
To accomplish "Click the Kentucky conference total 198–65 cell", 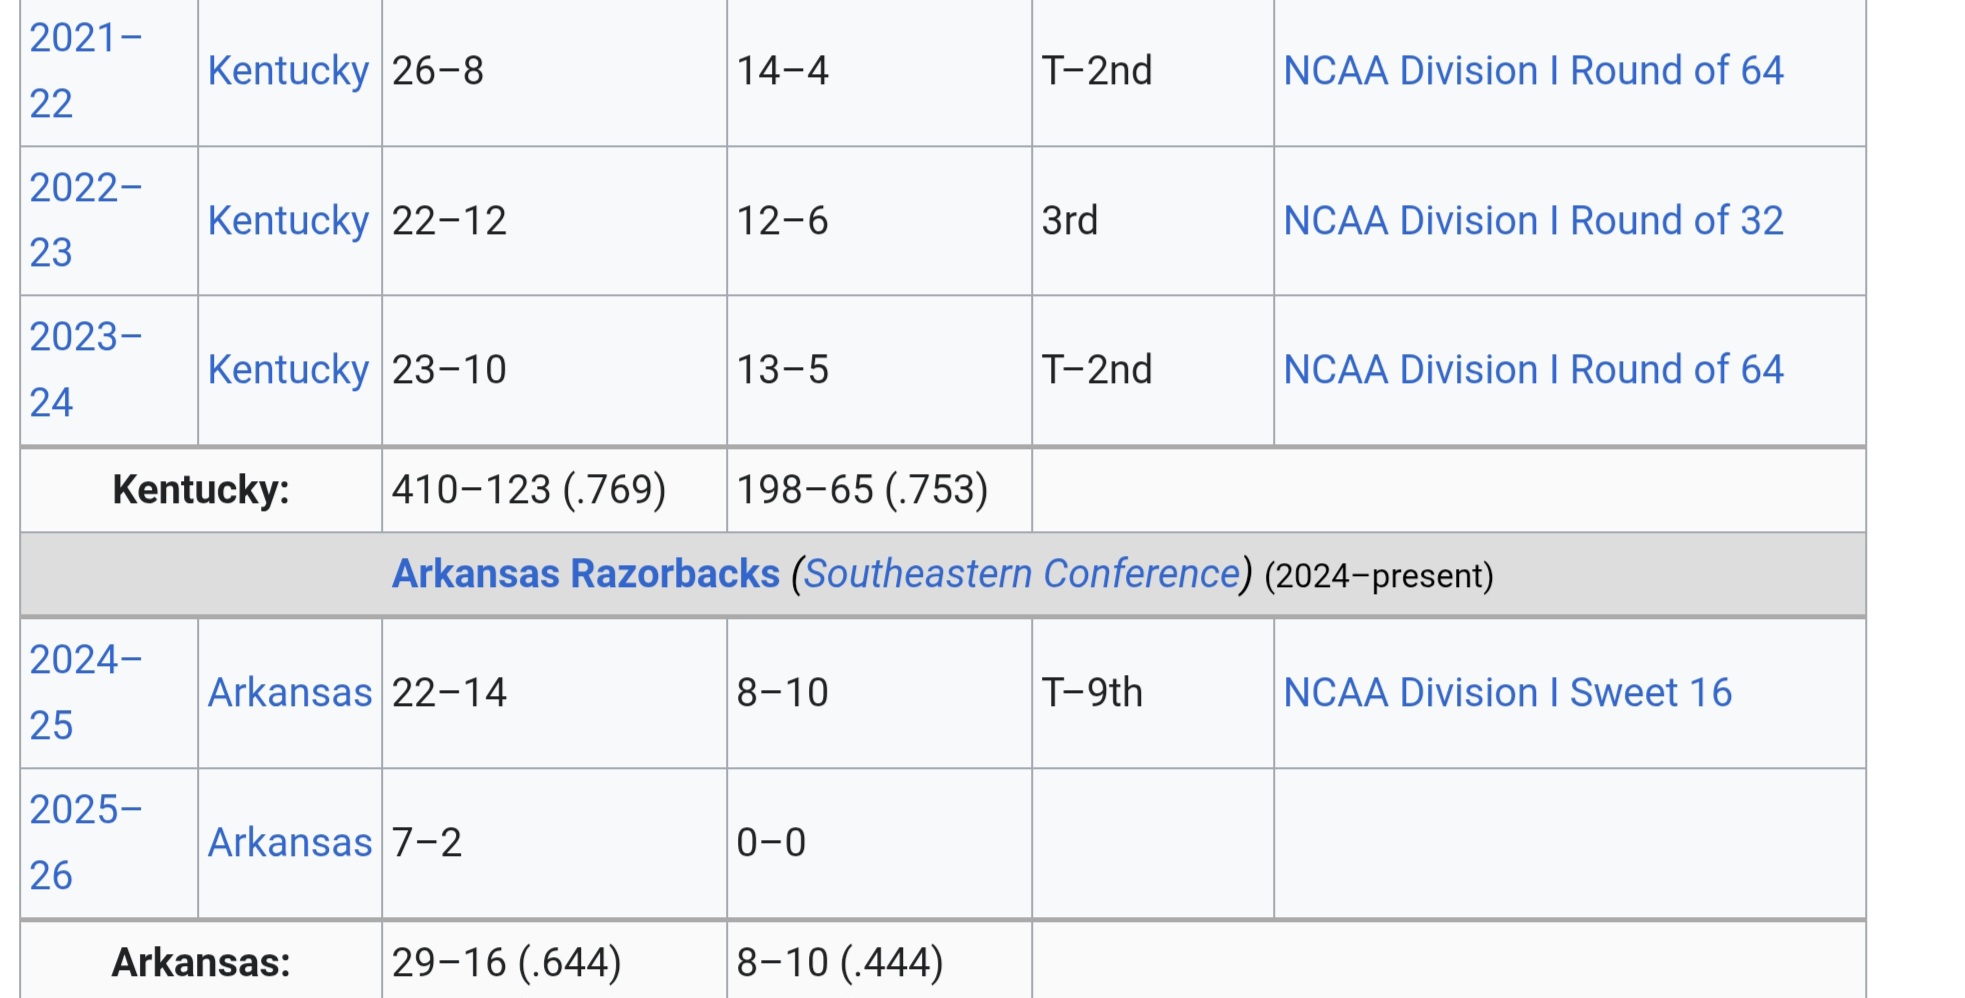I will (x=862, y=490).
